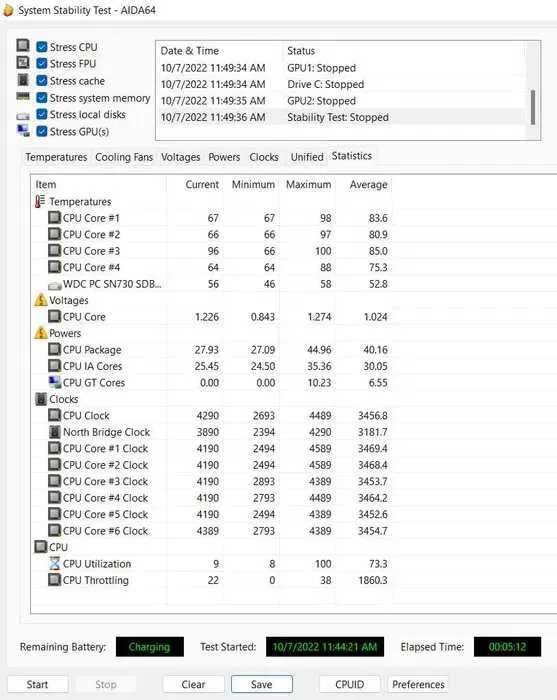Toggle the Stress GPU(s) checkbox

[42, 131]
